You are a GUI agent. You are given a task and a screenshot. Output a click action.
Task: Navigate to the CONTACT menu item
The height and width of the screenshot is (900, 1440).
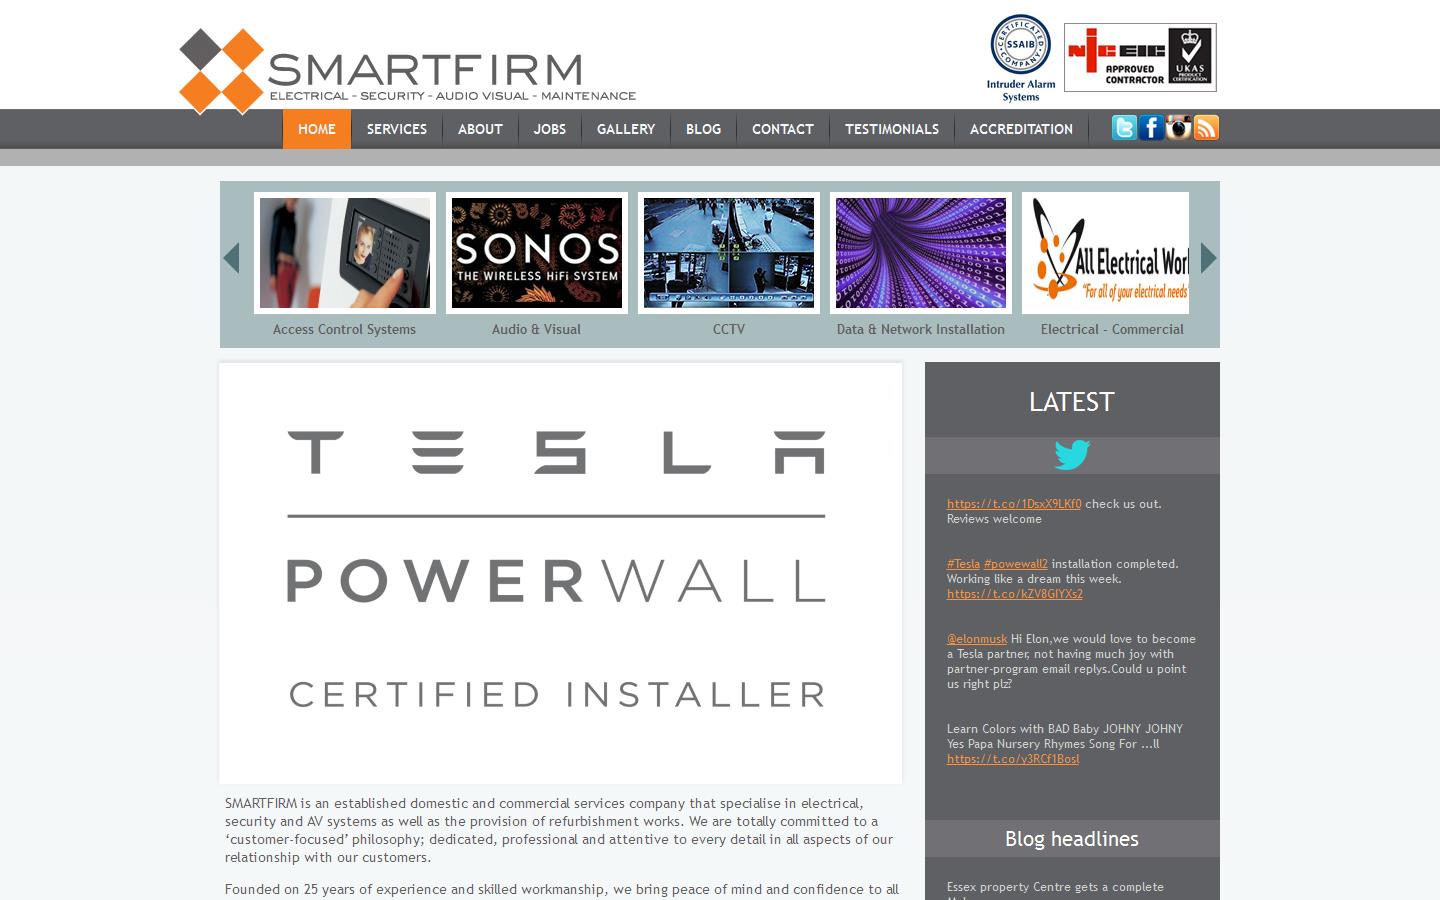tap(783, 129)
